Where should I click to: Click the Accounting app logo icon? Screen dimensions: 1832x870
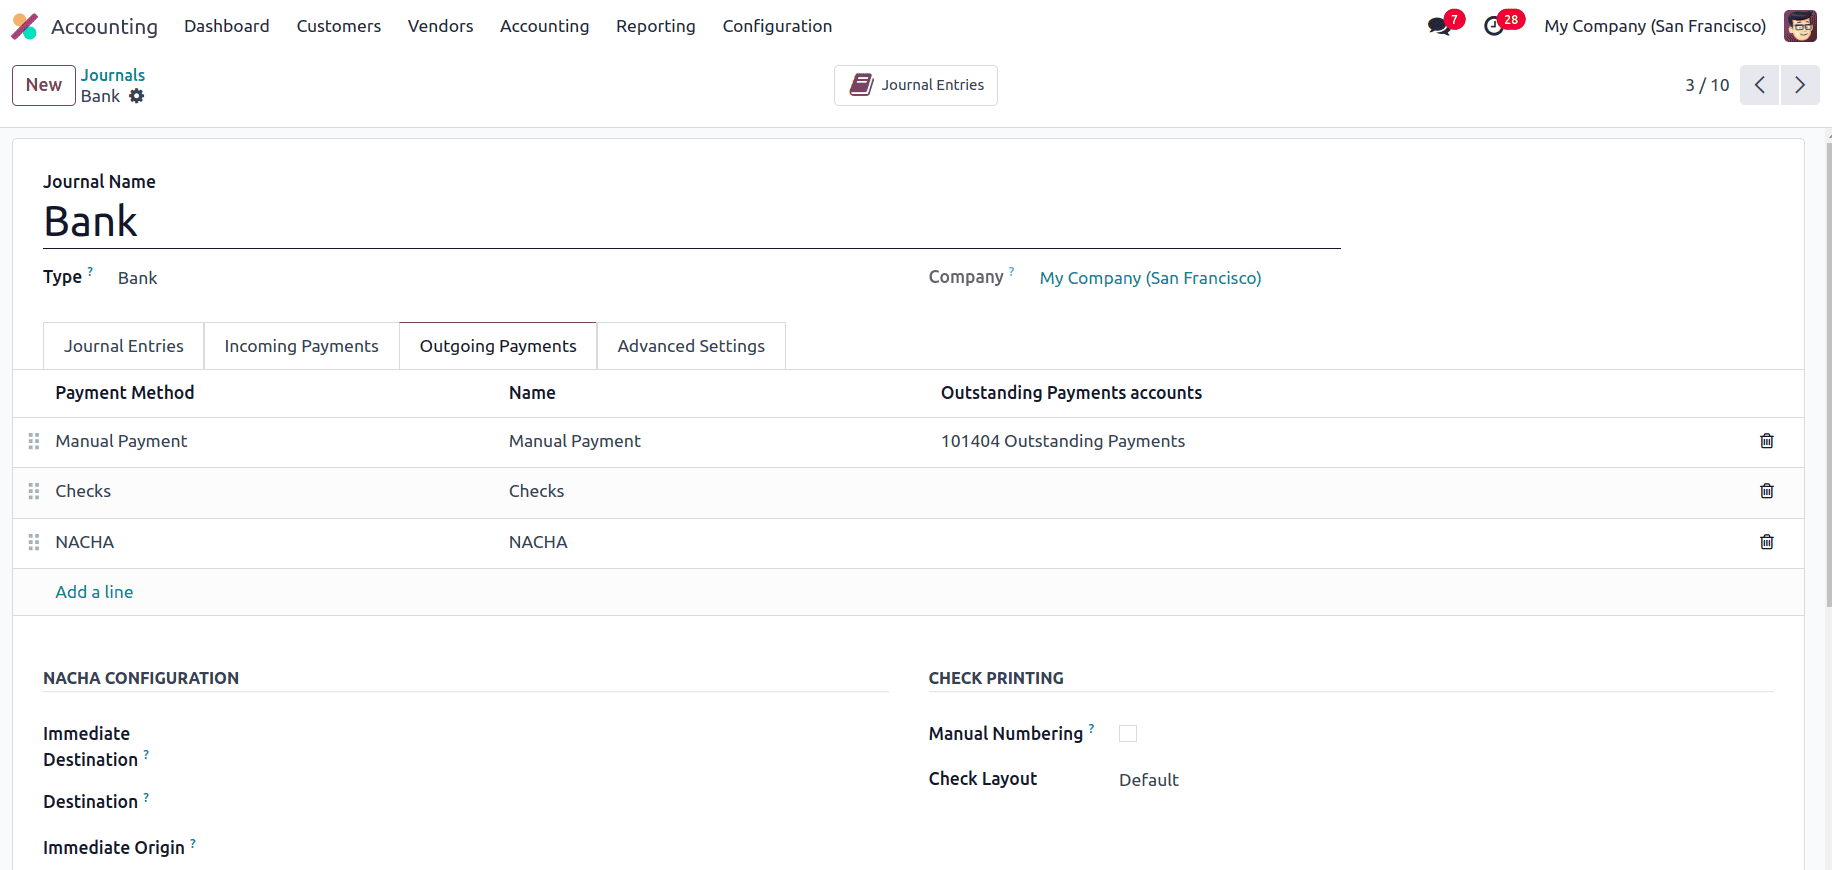tap(24, 26)
